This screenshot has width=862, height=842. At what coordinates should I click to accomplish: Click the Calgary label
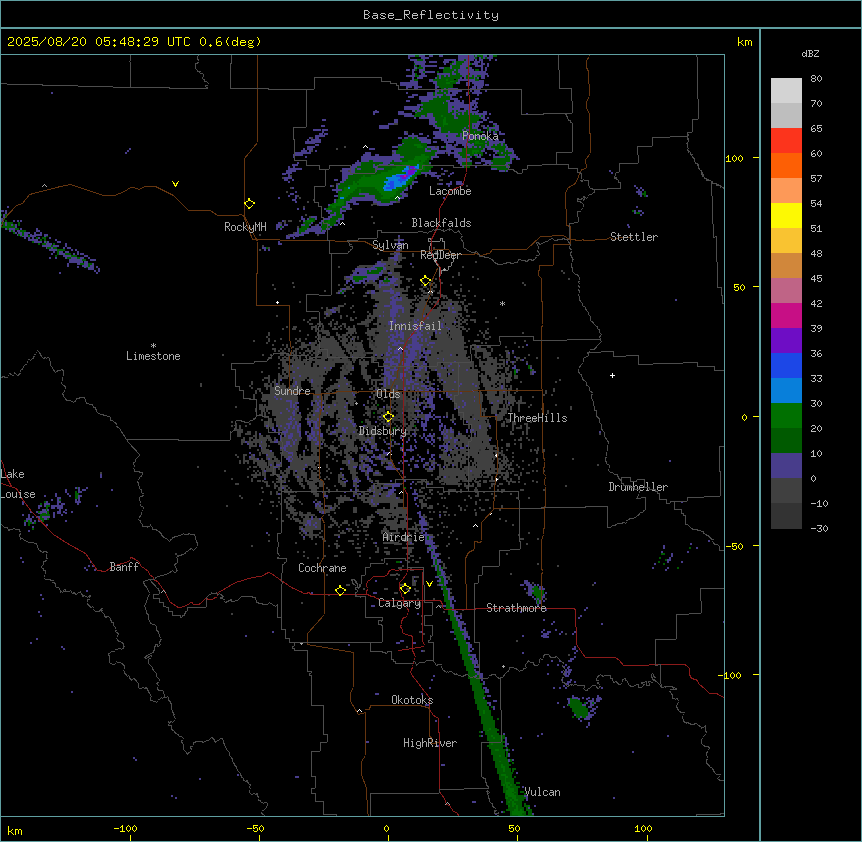coord(399,603)
